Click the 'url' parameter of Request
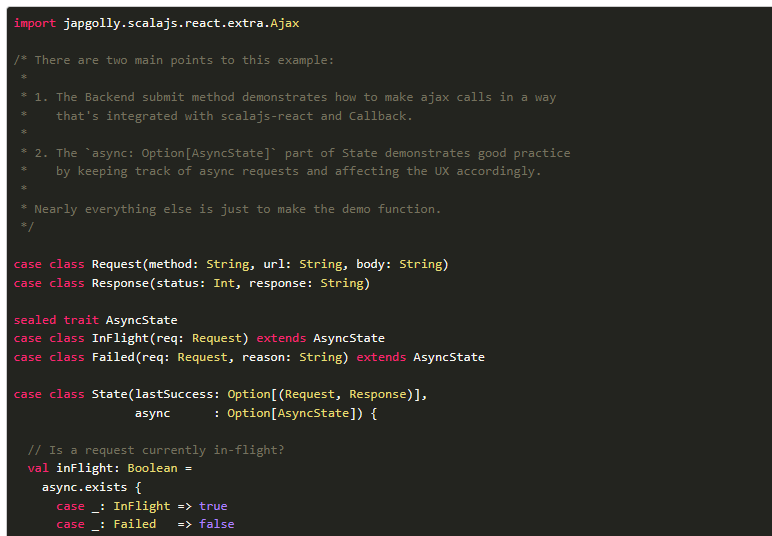The image size is (772, 536). pyautogui.click(x=274, y=264)
